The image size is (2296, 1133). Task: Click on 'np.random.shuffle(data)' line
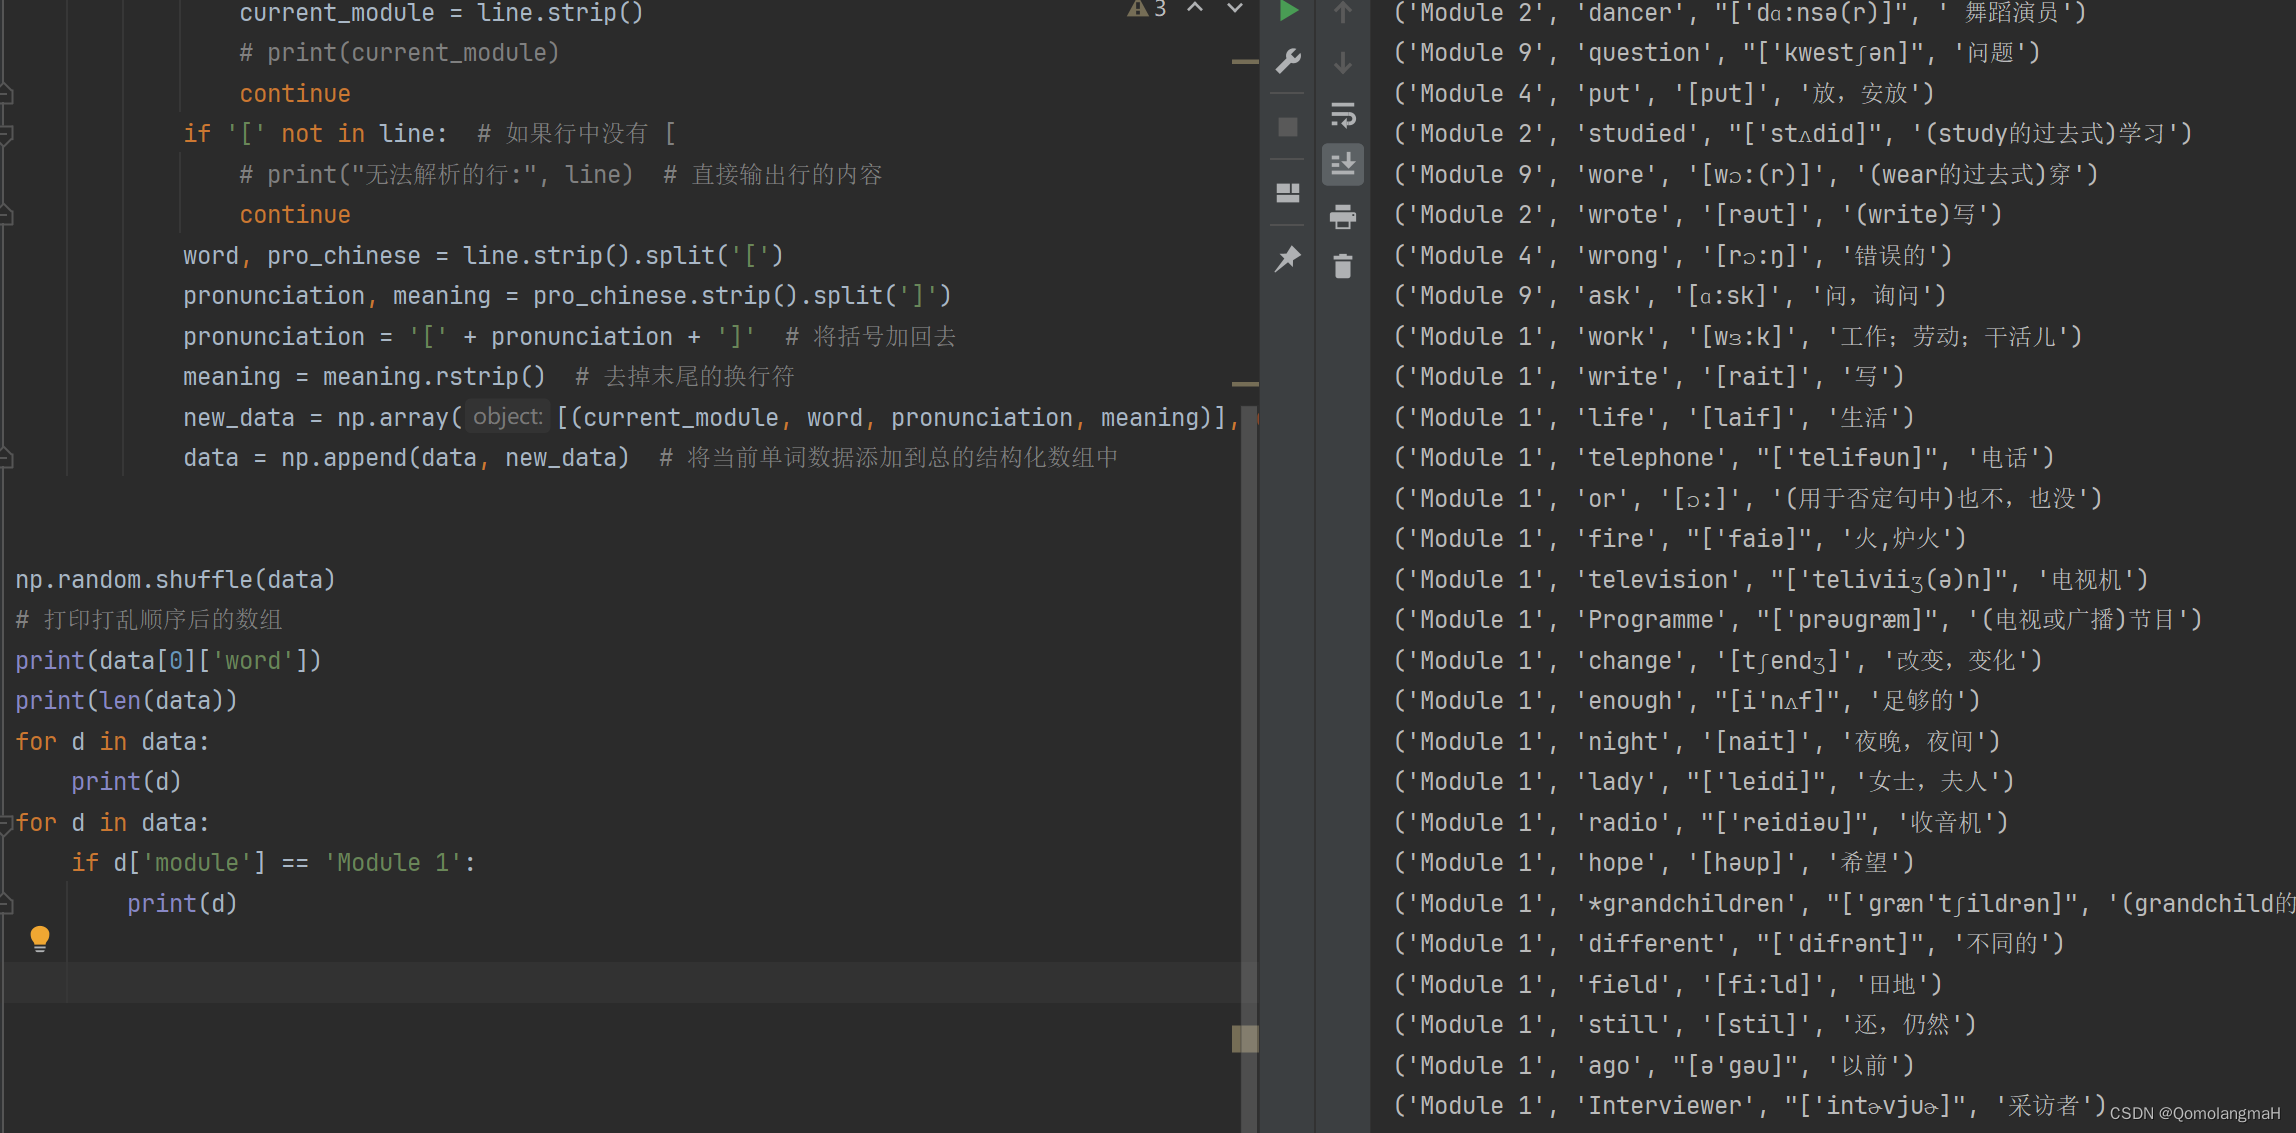point(175,580)
